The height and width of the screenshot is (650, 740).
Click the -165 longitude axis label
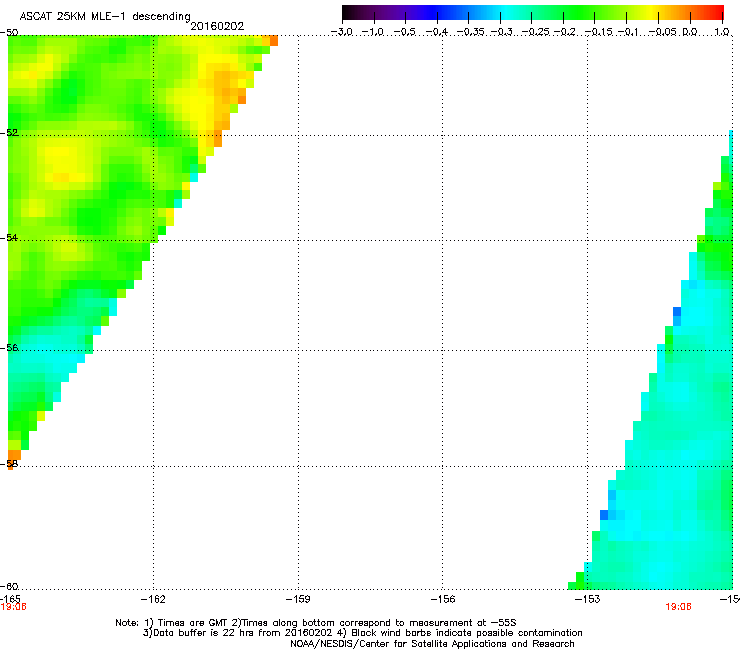tap(10, 599)
